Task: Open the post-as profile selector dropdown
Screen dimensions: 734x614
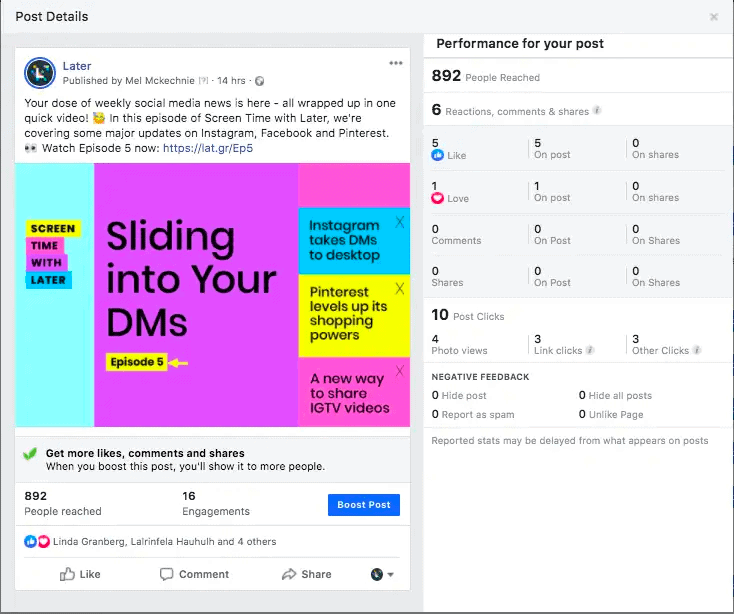Action: click(382, 574)
